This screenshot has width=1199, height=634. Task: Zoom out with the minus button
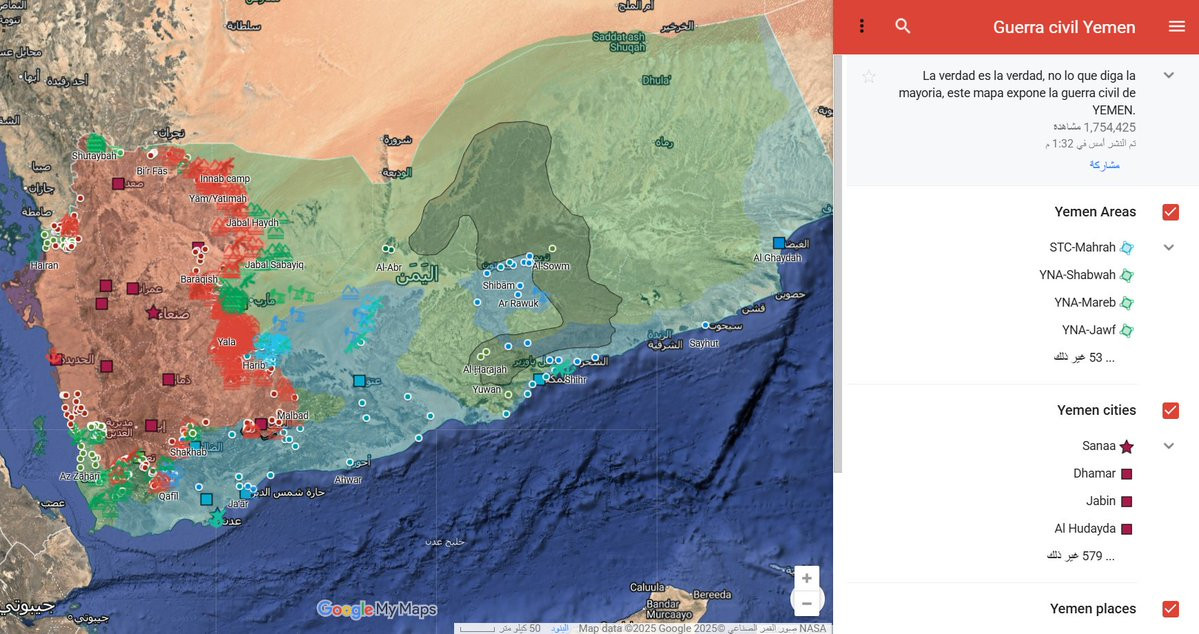(807, 603)
